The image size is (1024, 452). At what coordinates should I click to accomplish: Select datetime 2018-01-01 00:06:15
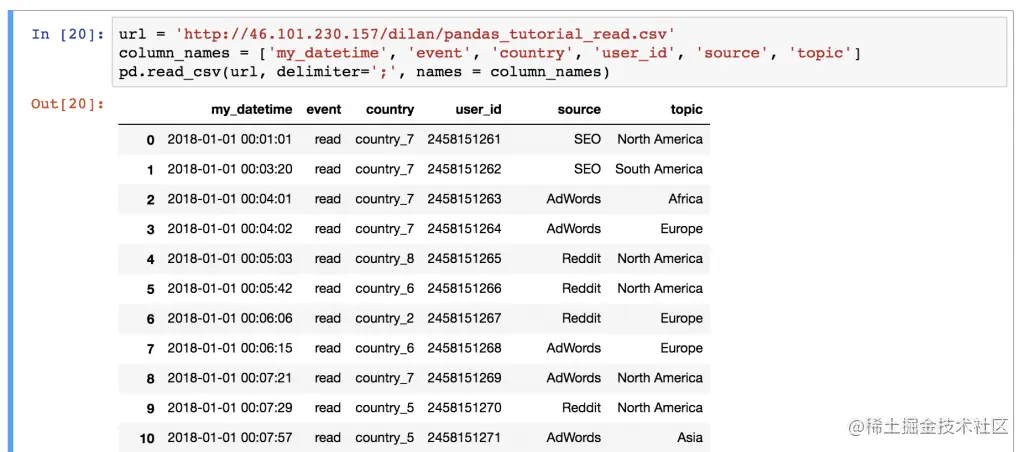[x=230, y=348]
